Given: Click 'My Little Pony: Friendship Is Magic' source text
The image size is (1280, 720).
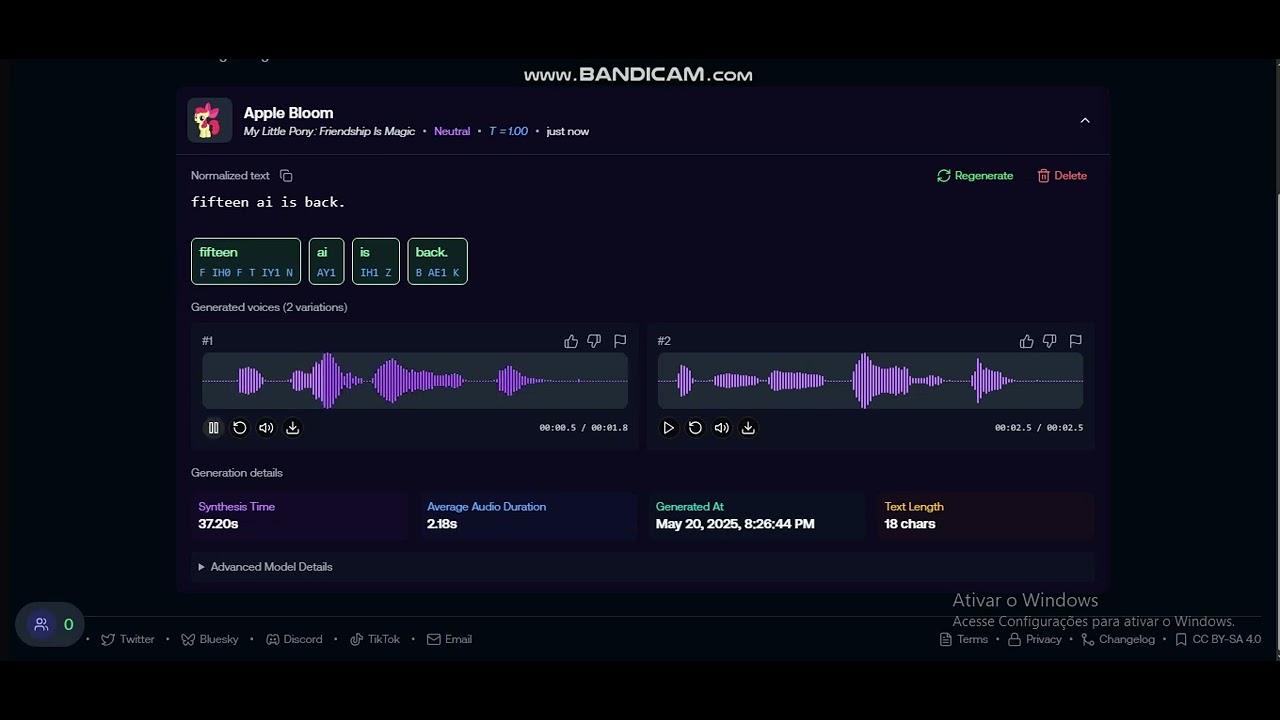Looking at the screenshot, I should pos(329,132).
